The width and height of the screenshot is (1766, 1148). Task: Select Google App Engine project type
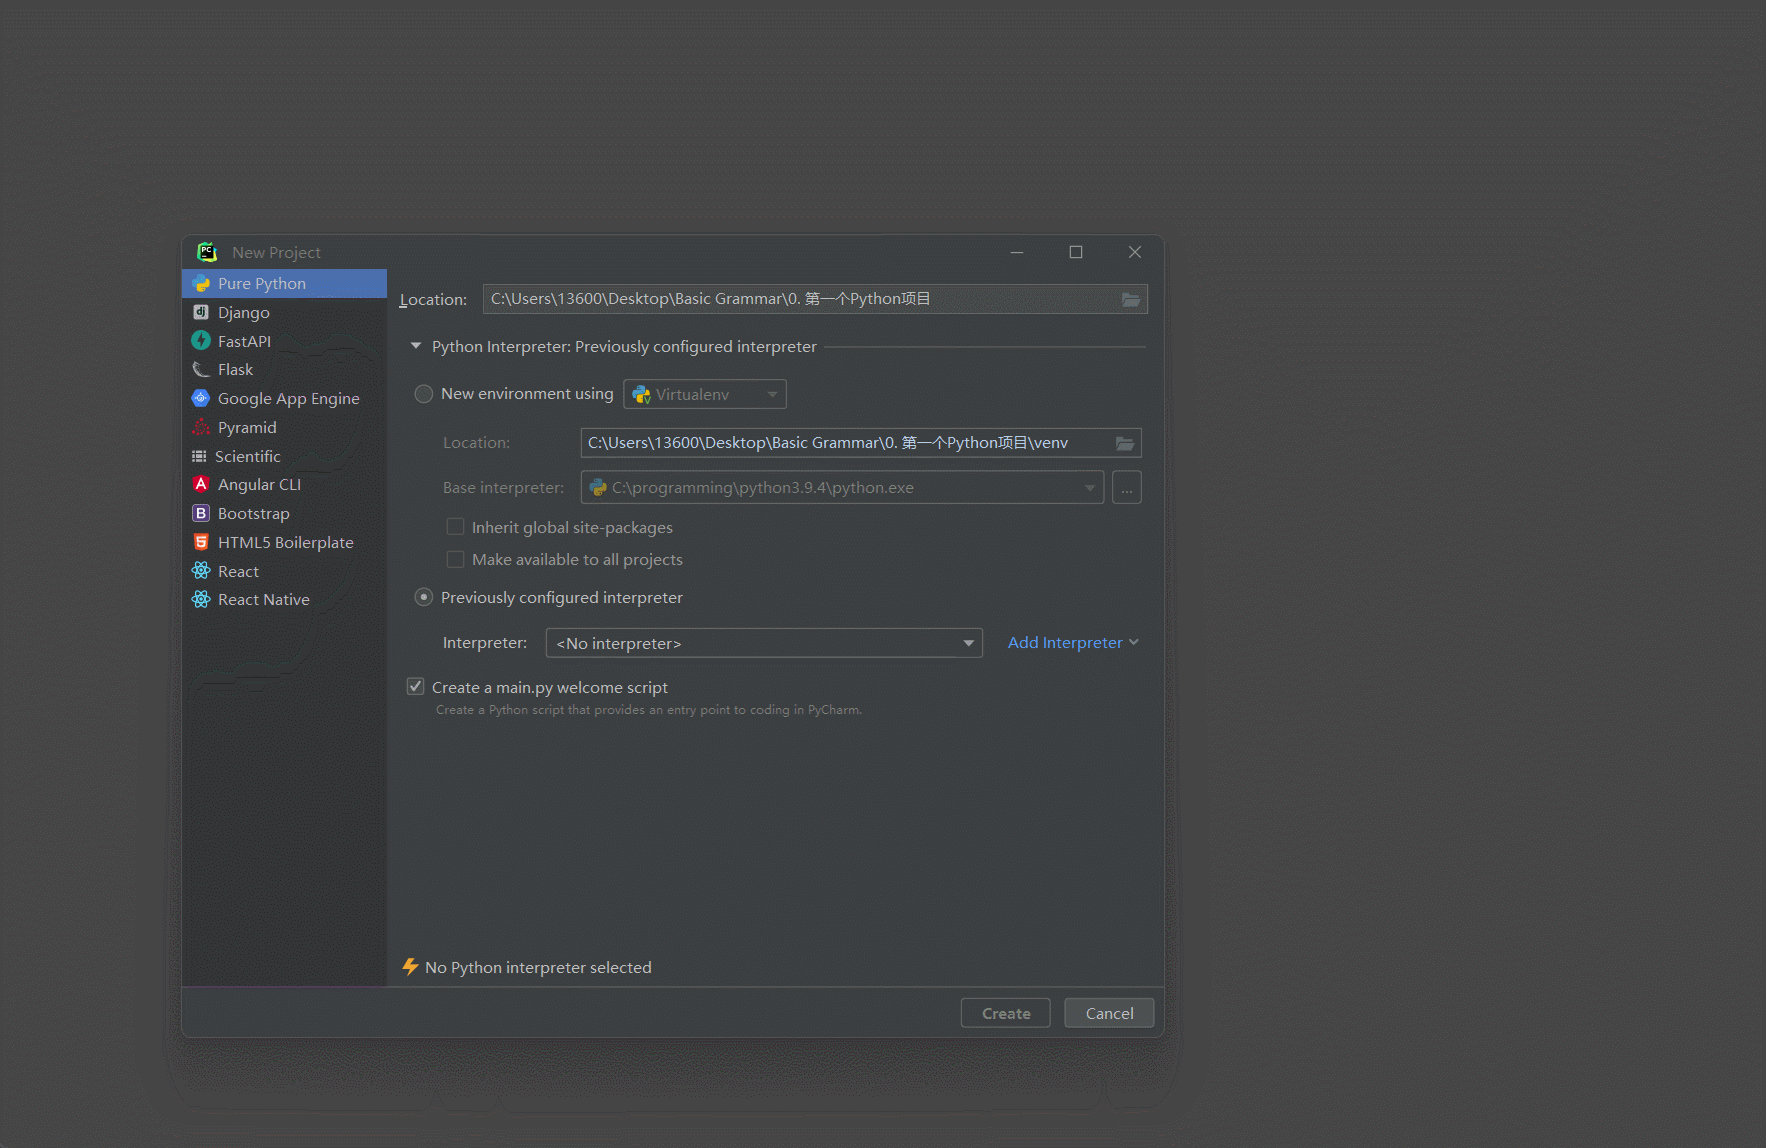pos(284,398)
